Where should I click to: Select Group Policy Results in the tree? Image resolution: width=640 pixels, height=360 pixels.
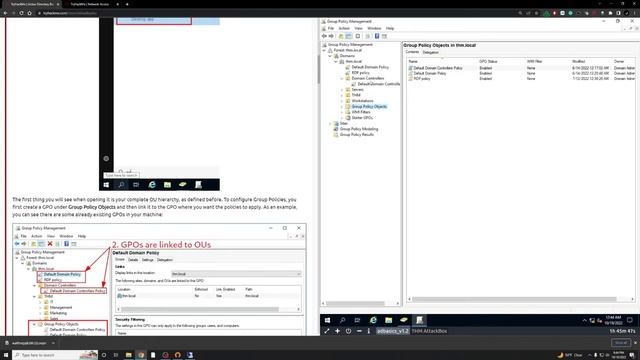coord(356,134)
